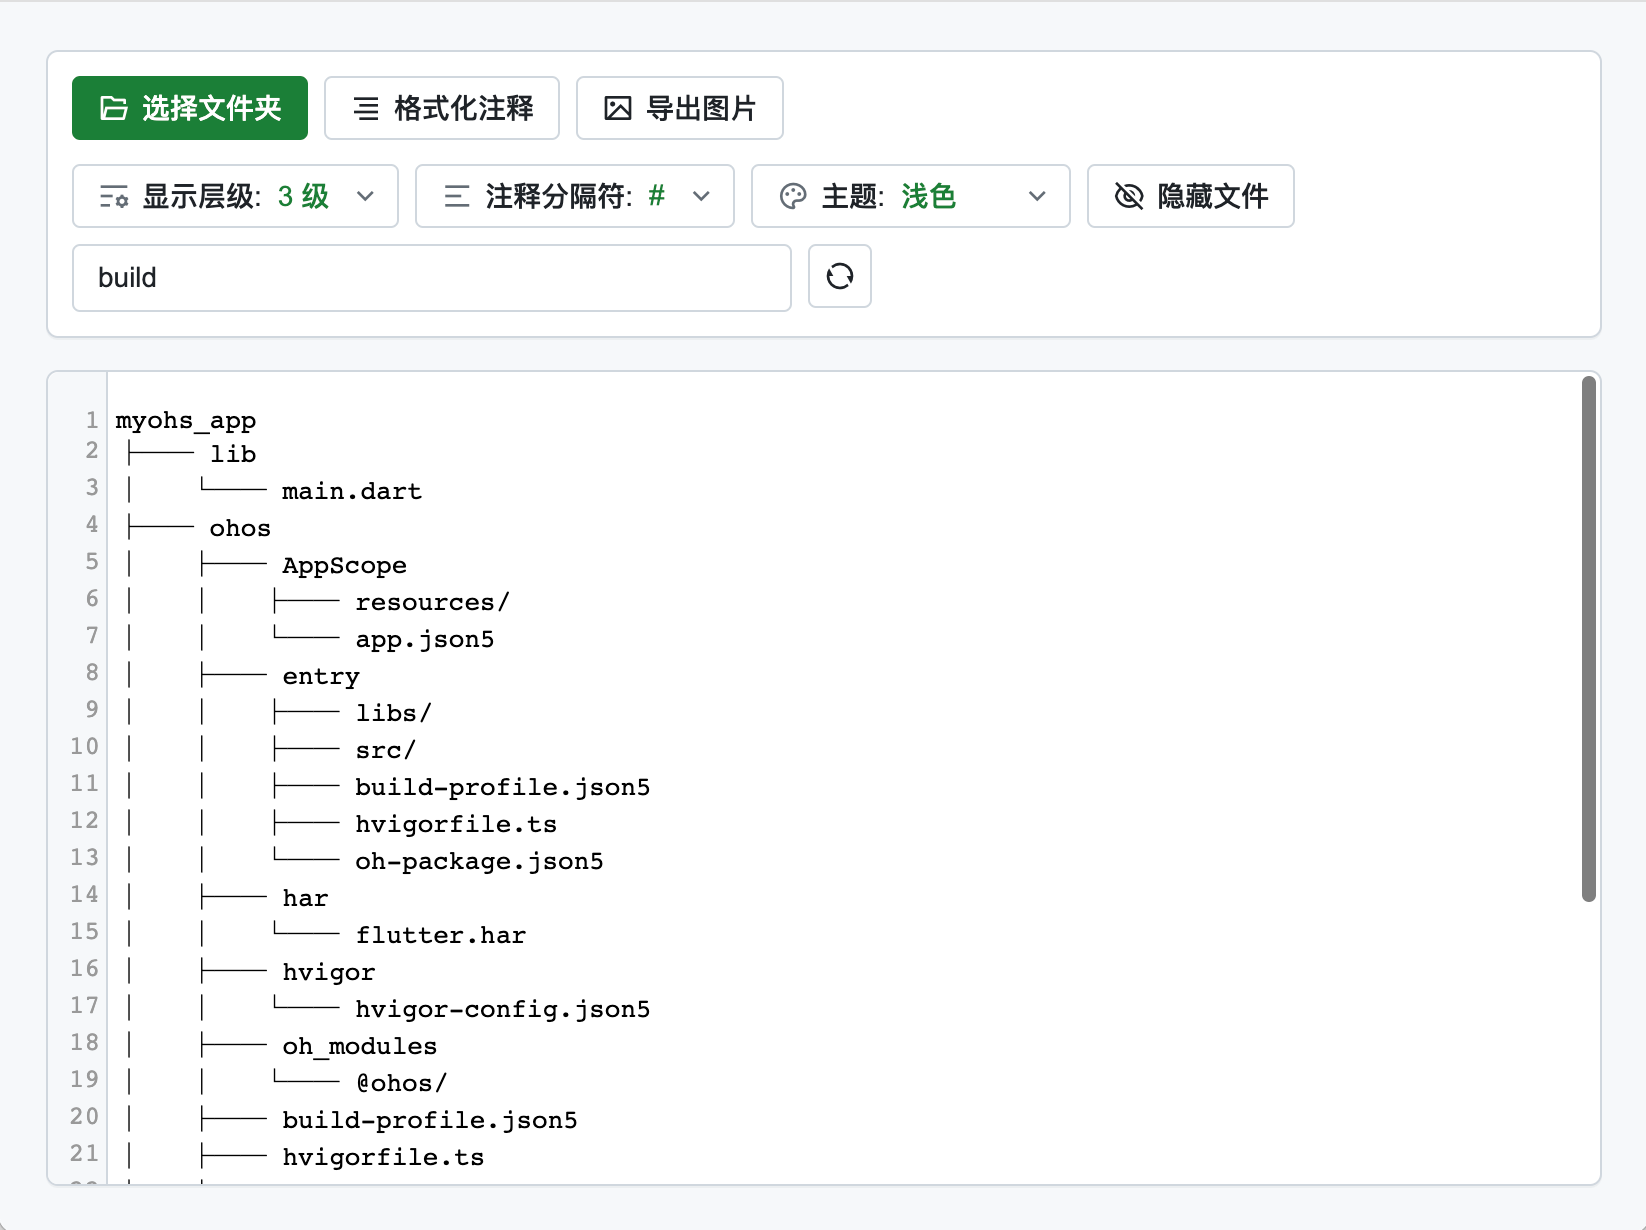This screenshot has height=1230, width=1646.
Task: Click build-profile.json5 on line 20
Action: (x=430, y=1121)
